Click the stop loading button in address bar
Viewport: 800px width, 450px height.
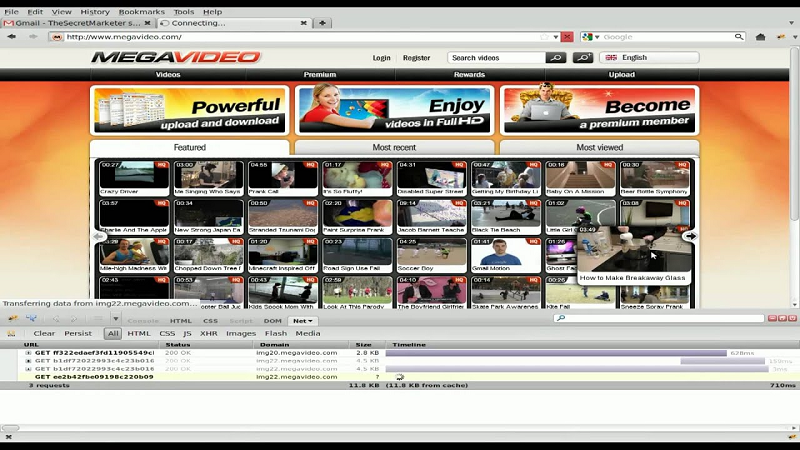click(567, 37)
